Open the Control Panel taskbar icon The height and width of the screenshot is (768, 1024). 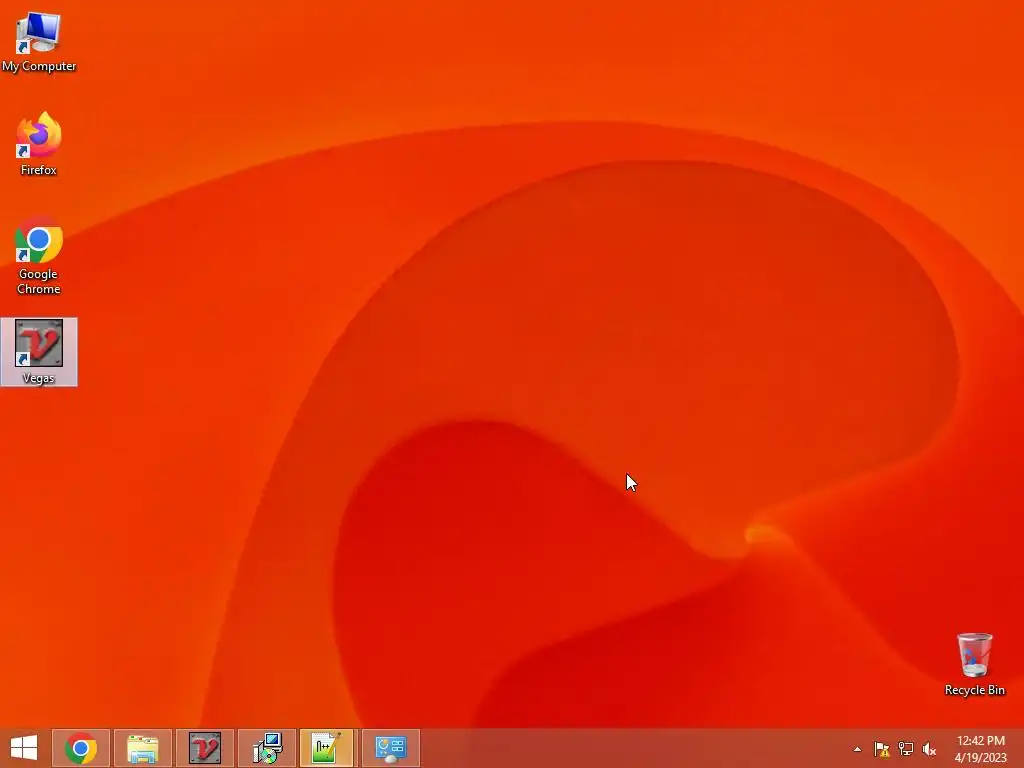point(391,748)
